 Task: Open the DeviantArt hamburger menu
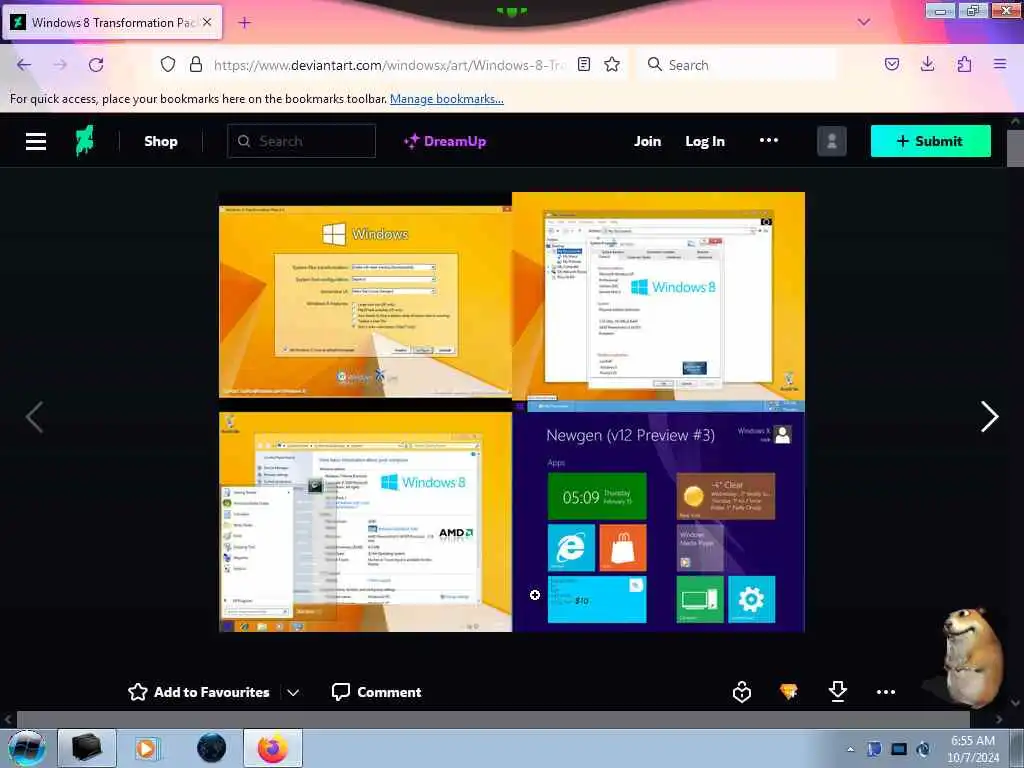(x=36, y=141)
